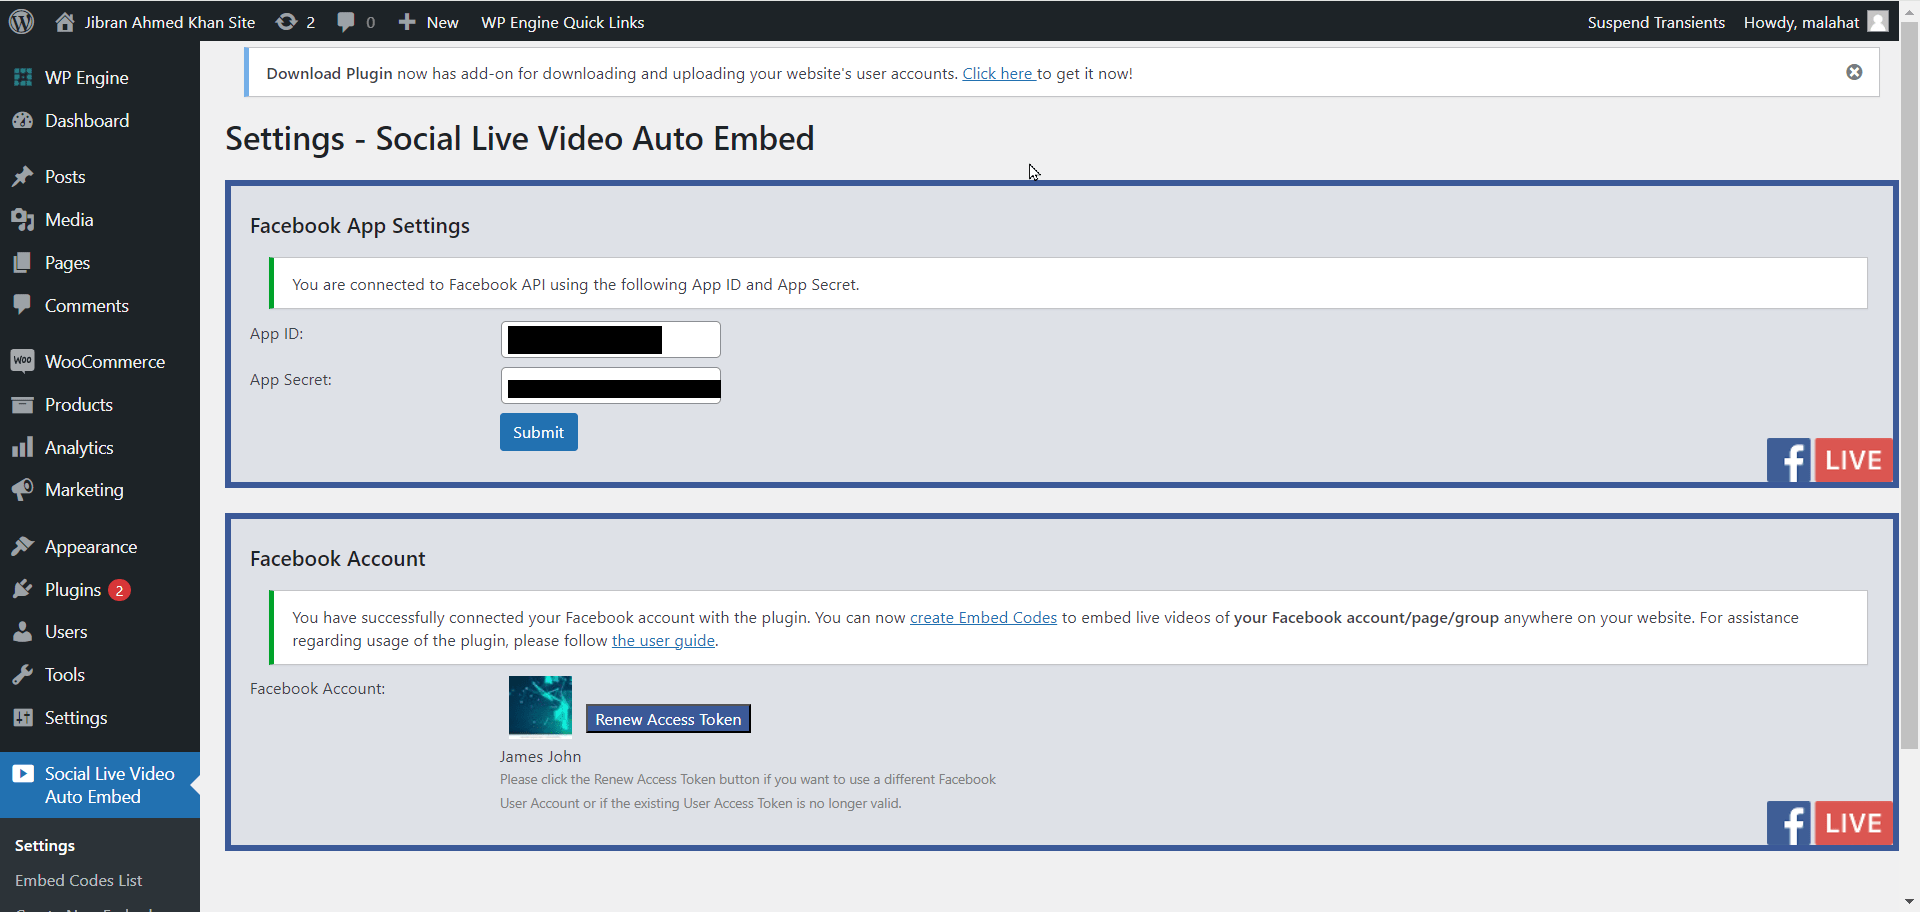The width and height of the screenshot is (1920, 912).
Task: Click the Renew Access Token button
Action: coord(668,719)
